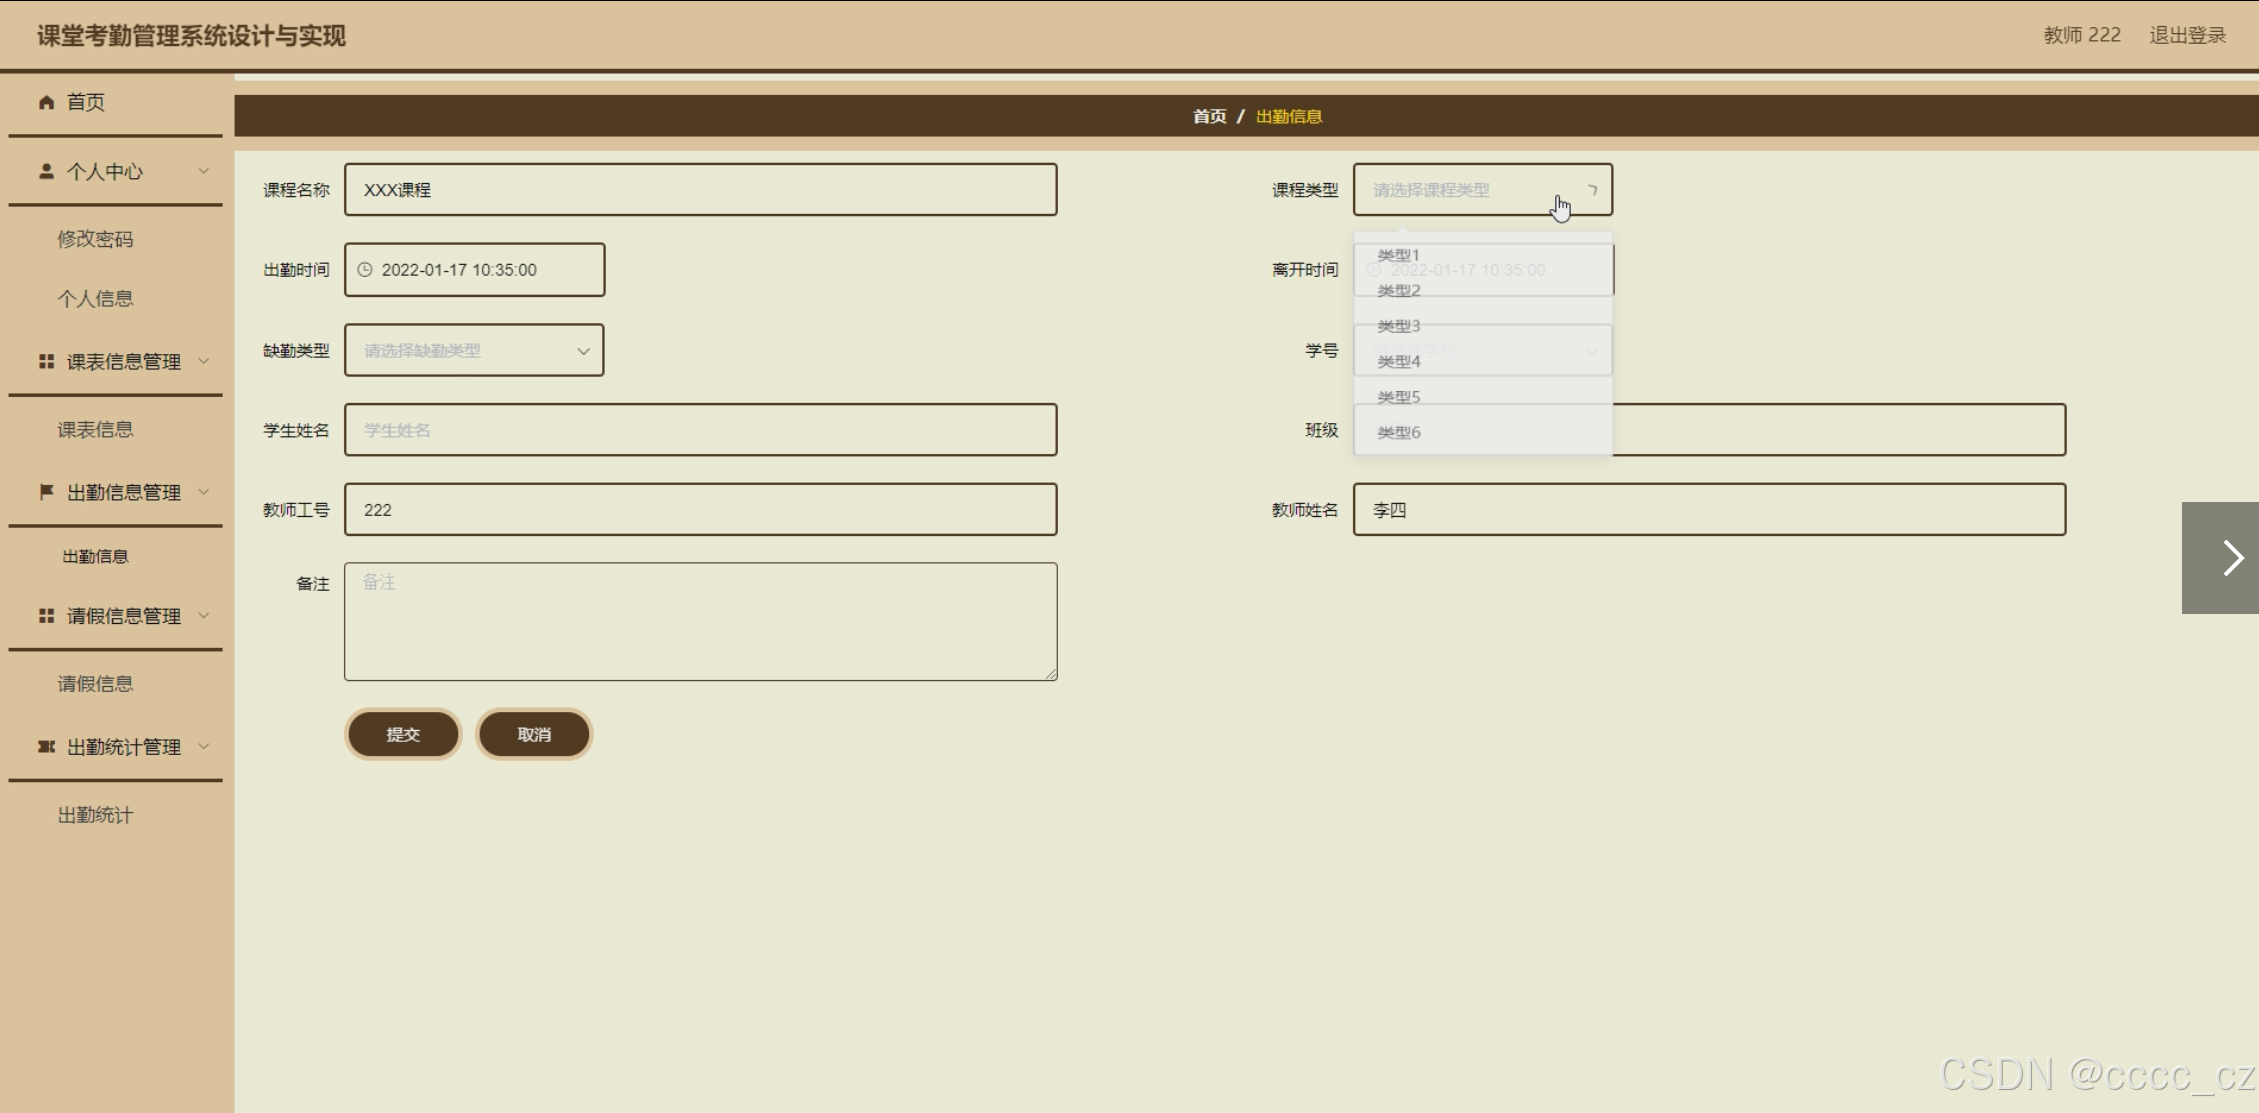Click the grid icon beside 课表信息管理
This screenshot has height=1113, width=2259.
tap(46, 361)
